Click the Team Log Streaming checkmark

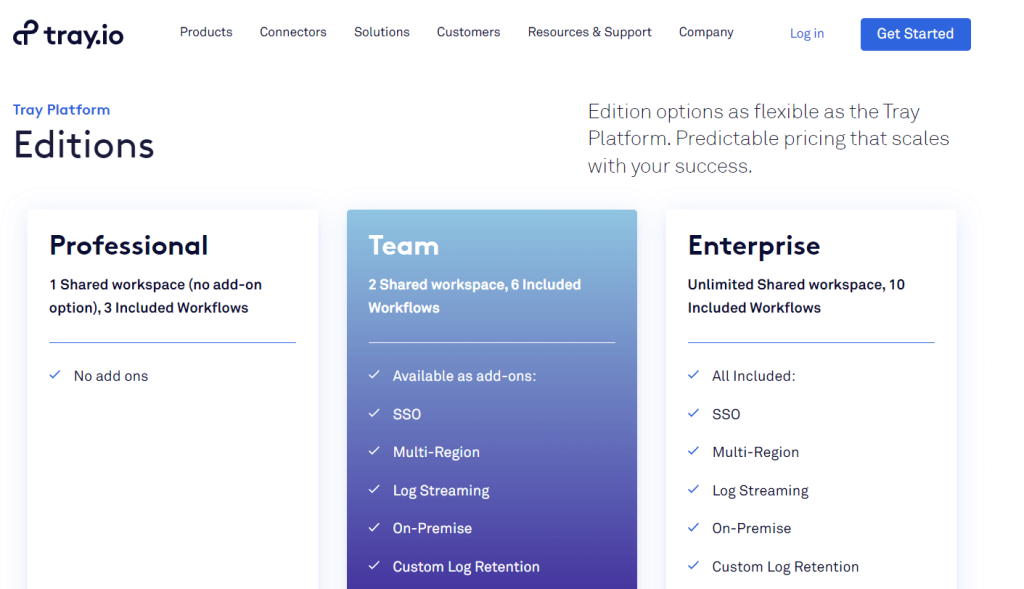click(x=374, y=490)
